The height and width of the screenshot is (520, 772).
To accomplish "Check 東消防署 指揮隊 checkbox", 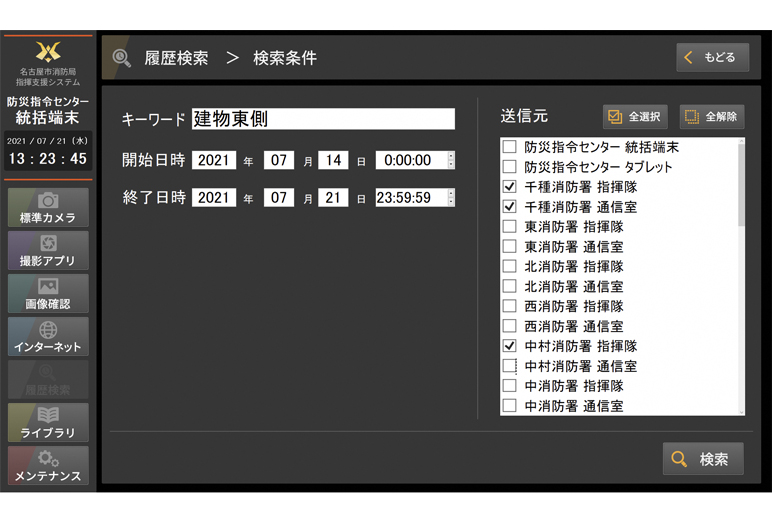I will [510, 227].
